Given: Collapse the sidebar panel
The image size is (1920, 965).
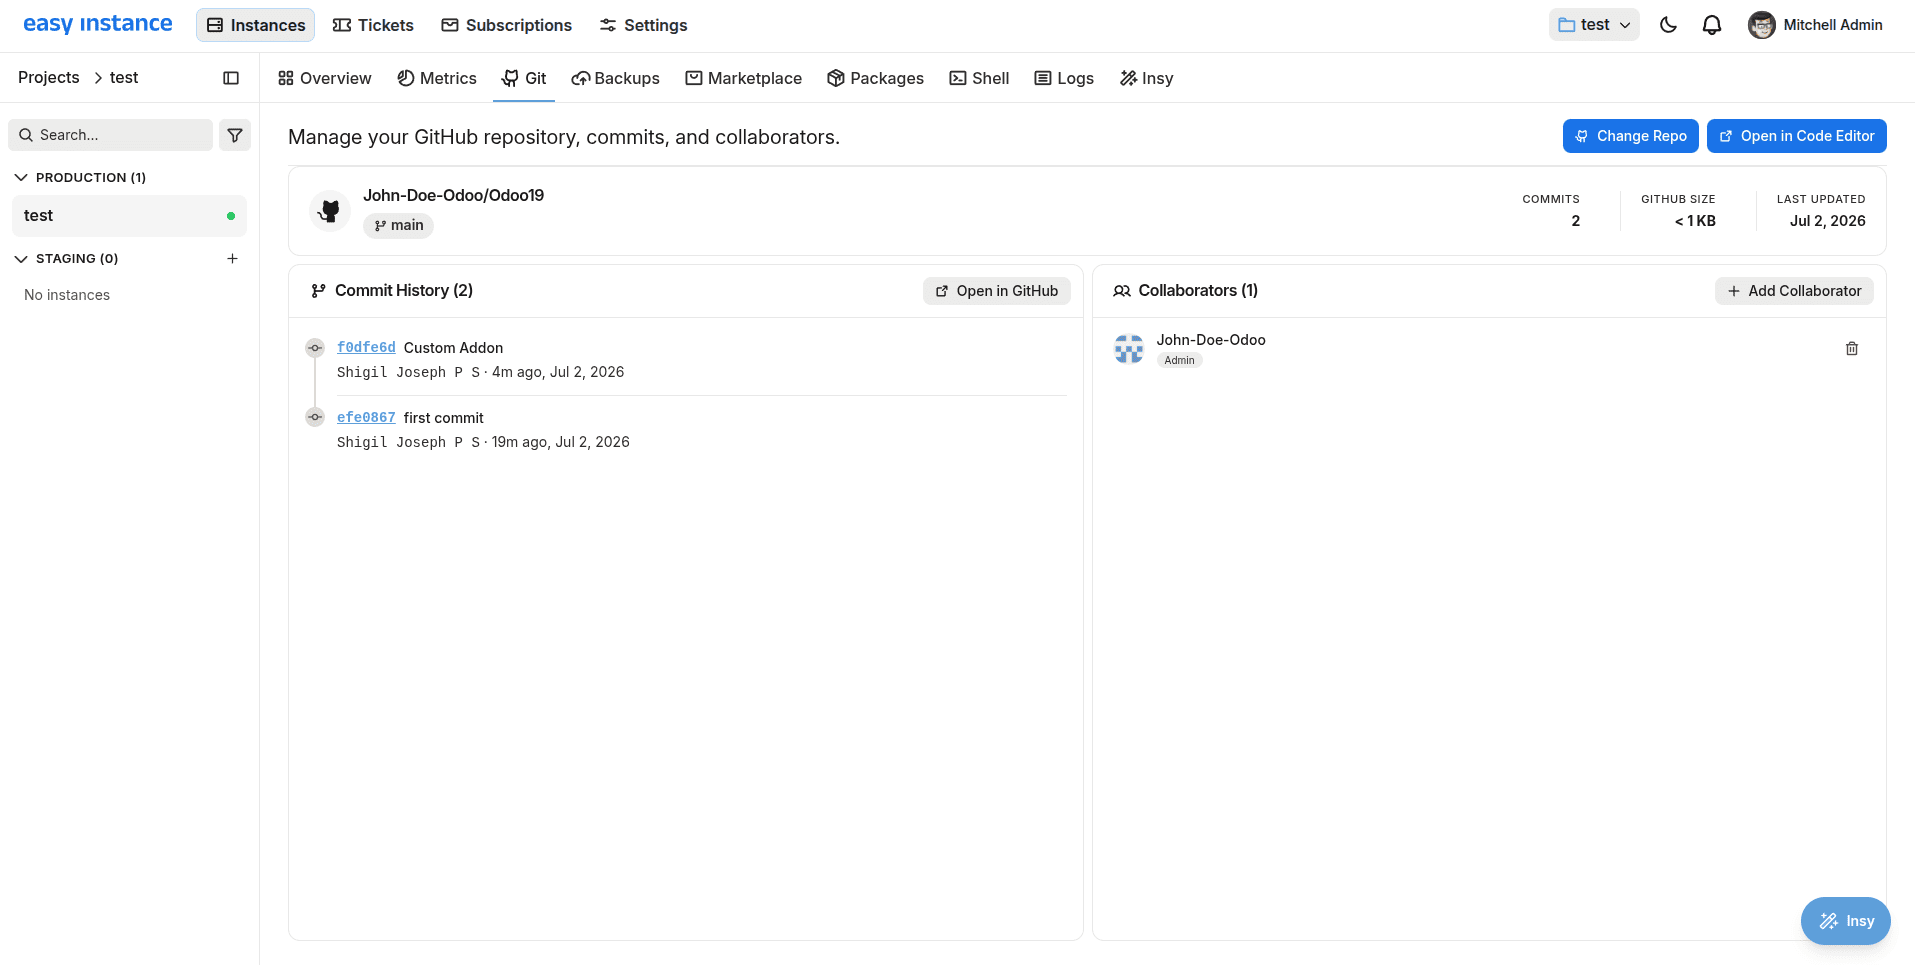Looking at the screenshot, I should tap(231, 78).
